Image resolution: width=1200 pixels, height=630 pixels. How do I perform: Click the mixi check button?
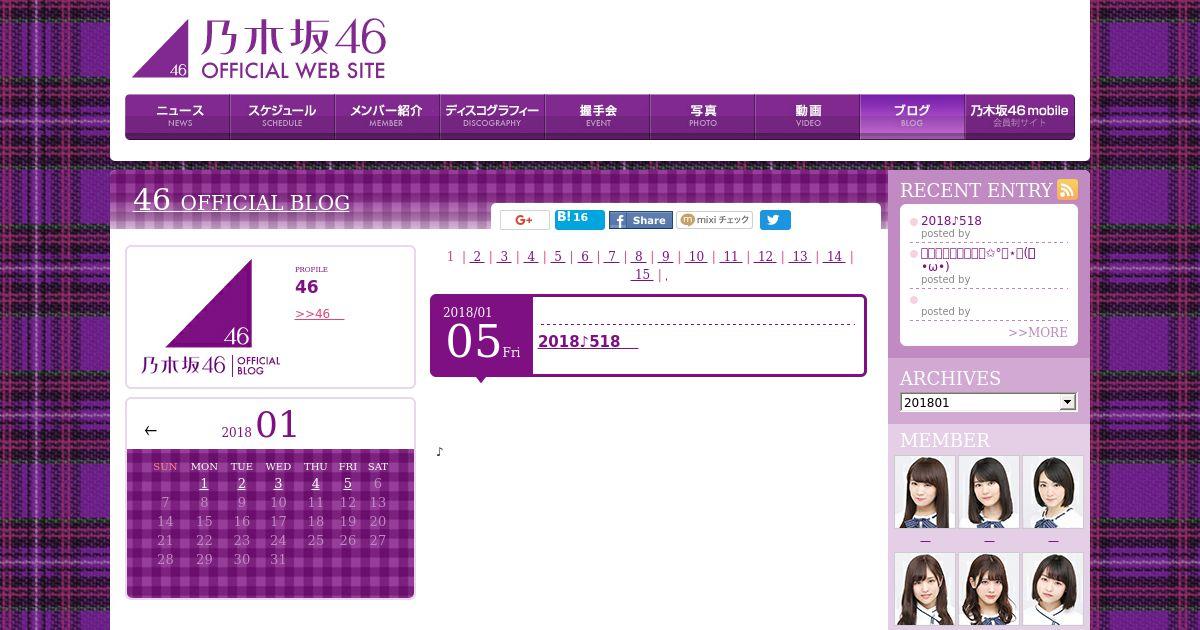click(714, 220)
